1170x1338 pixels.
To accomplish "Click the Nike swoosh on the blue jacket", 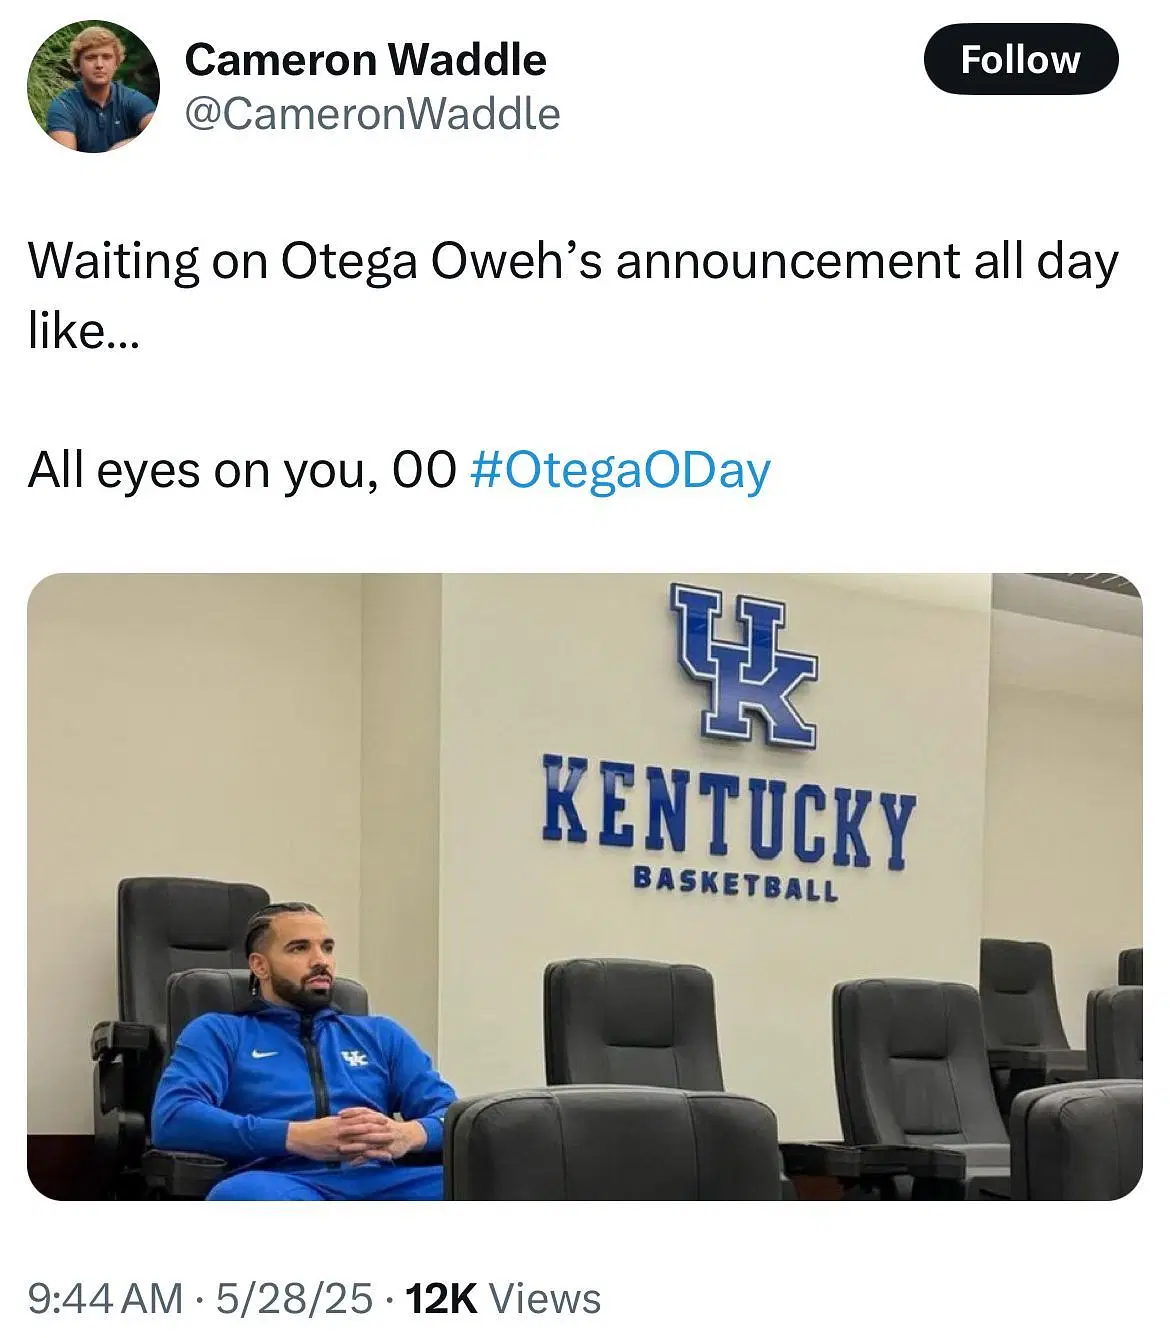I will click(x=265, y=1053).
